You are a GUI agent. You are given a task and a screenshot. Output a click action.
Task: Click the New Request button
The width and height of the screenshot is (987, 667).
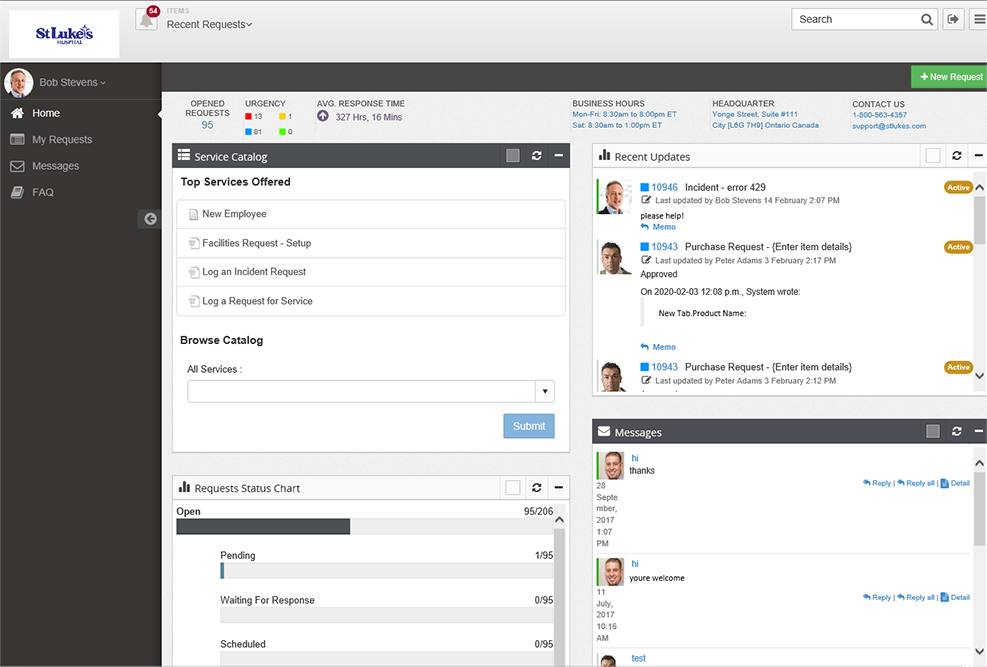click(x=949, y=77)
